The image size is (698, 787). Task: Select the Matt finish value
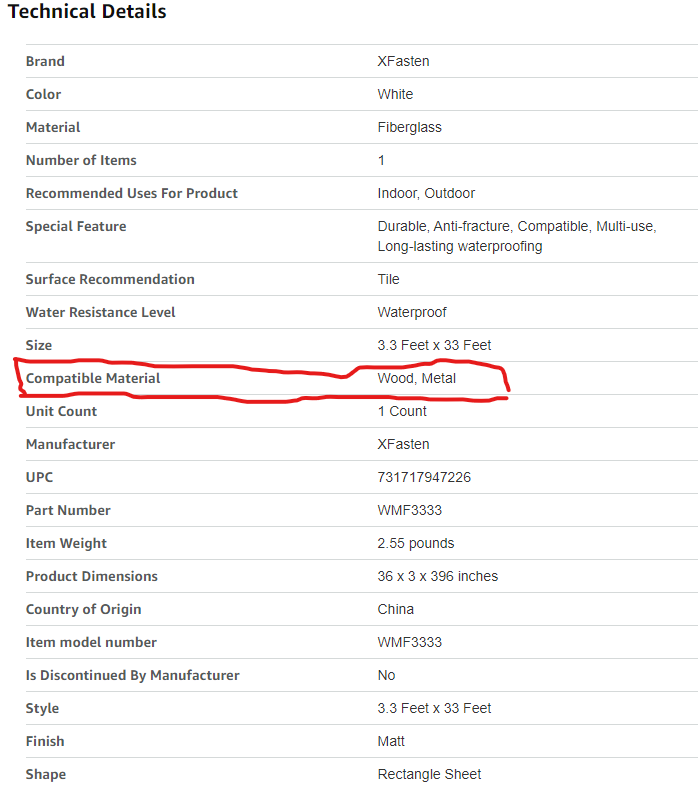click(x=391, y=741)
